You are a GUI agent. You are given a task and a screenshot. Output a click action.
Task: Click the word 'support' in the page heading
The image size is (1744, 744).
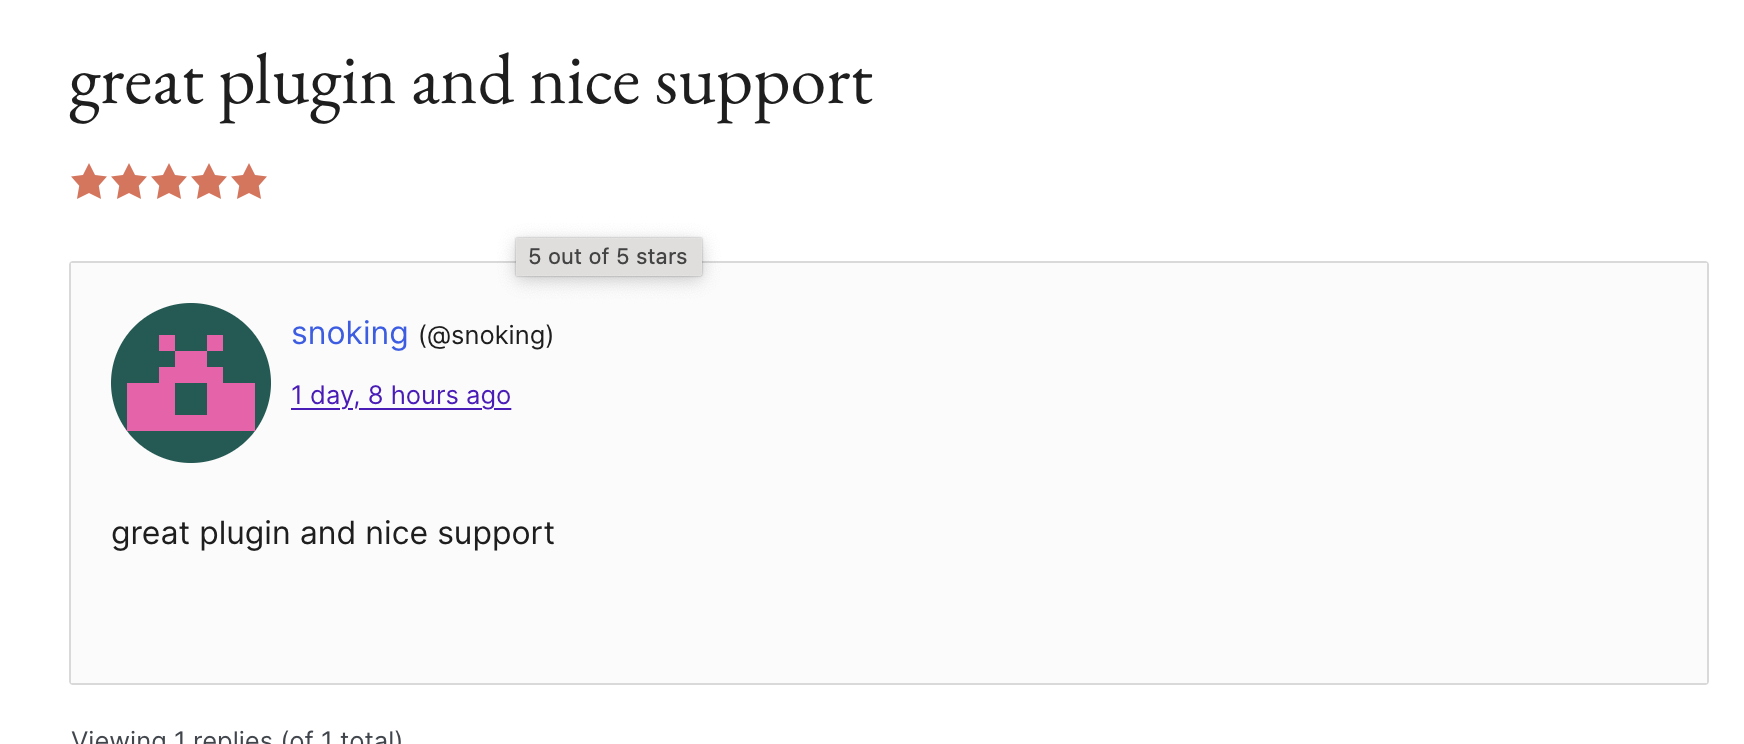pyautogui.click(x=764, y=84)
